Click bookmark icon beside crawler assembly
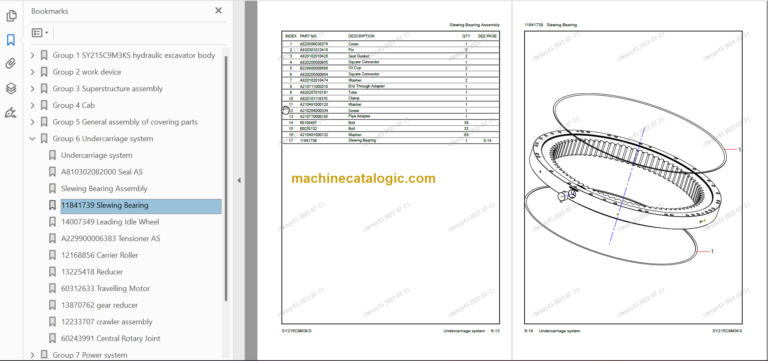This screenshot has width=768, height=361. pos(52,322)
